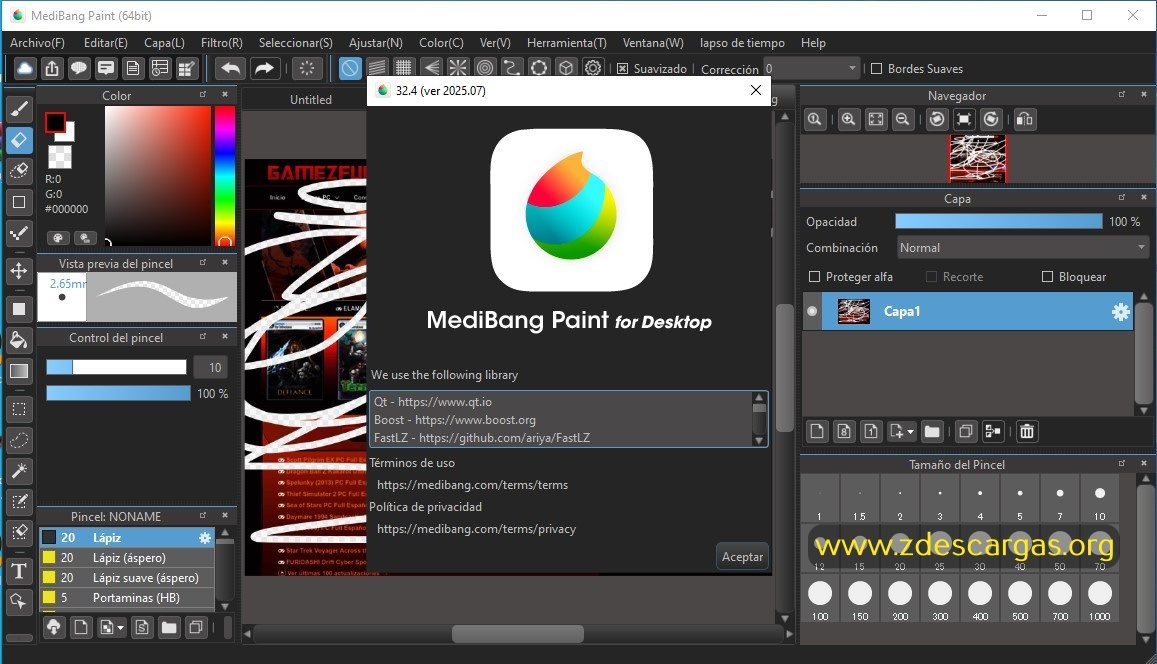Select brush size 100 preset
The image size is (1157, 664).
(x=820, y=600)
